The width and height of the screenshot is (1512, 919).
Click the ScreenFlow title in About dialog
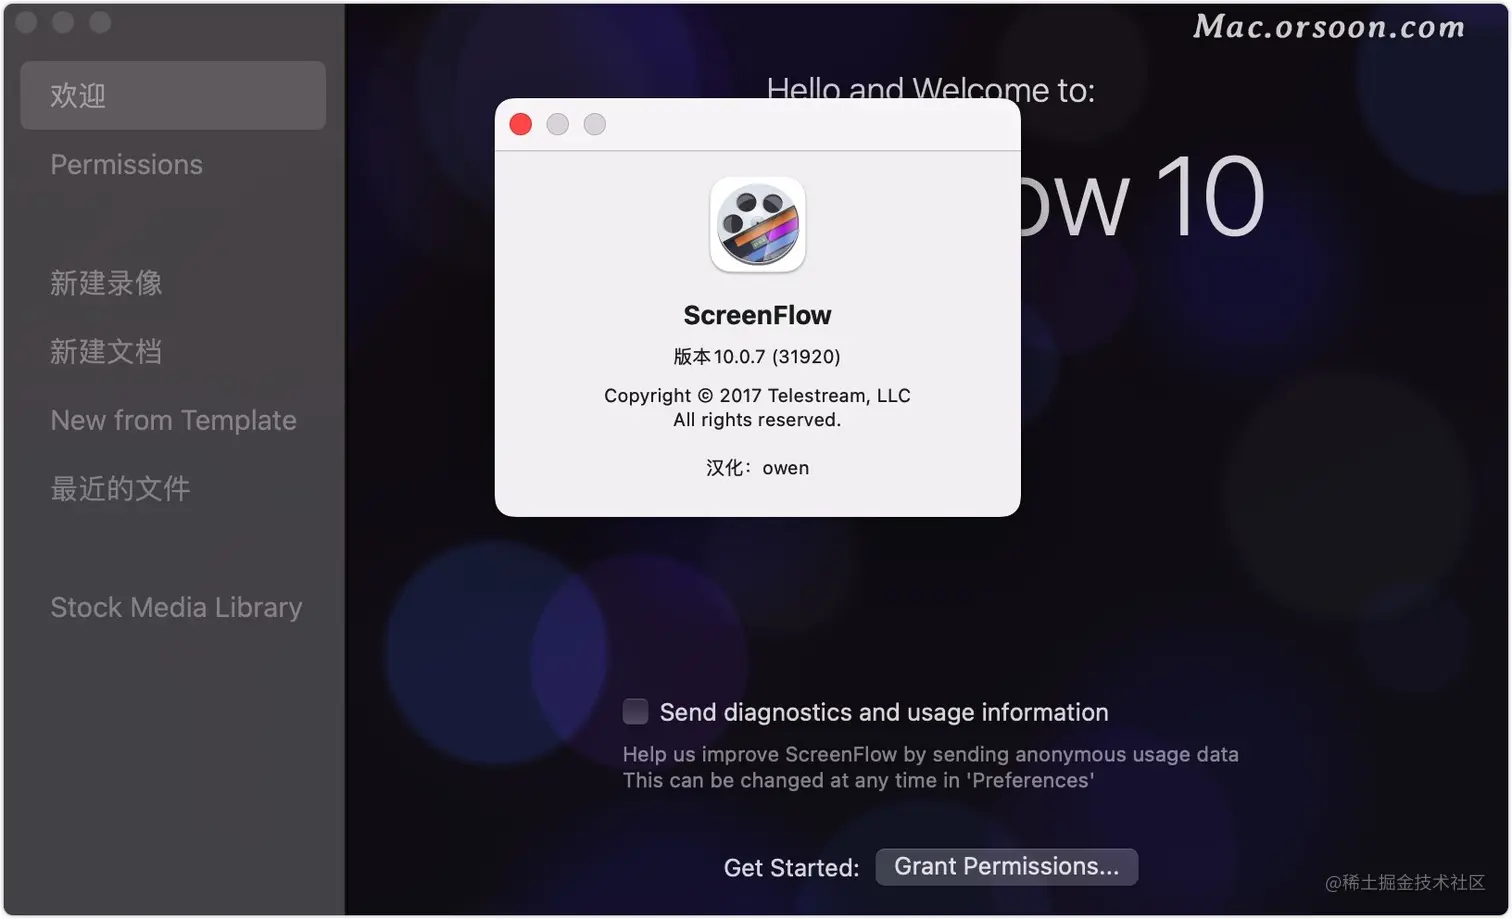click(x=757, y=315)
